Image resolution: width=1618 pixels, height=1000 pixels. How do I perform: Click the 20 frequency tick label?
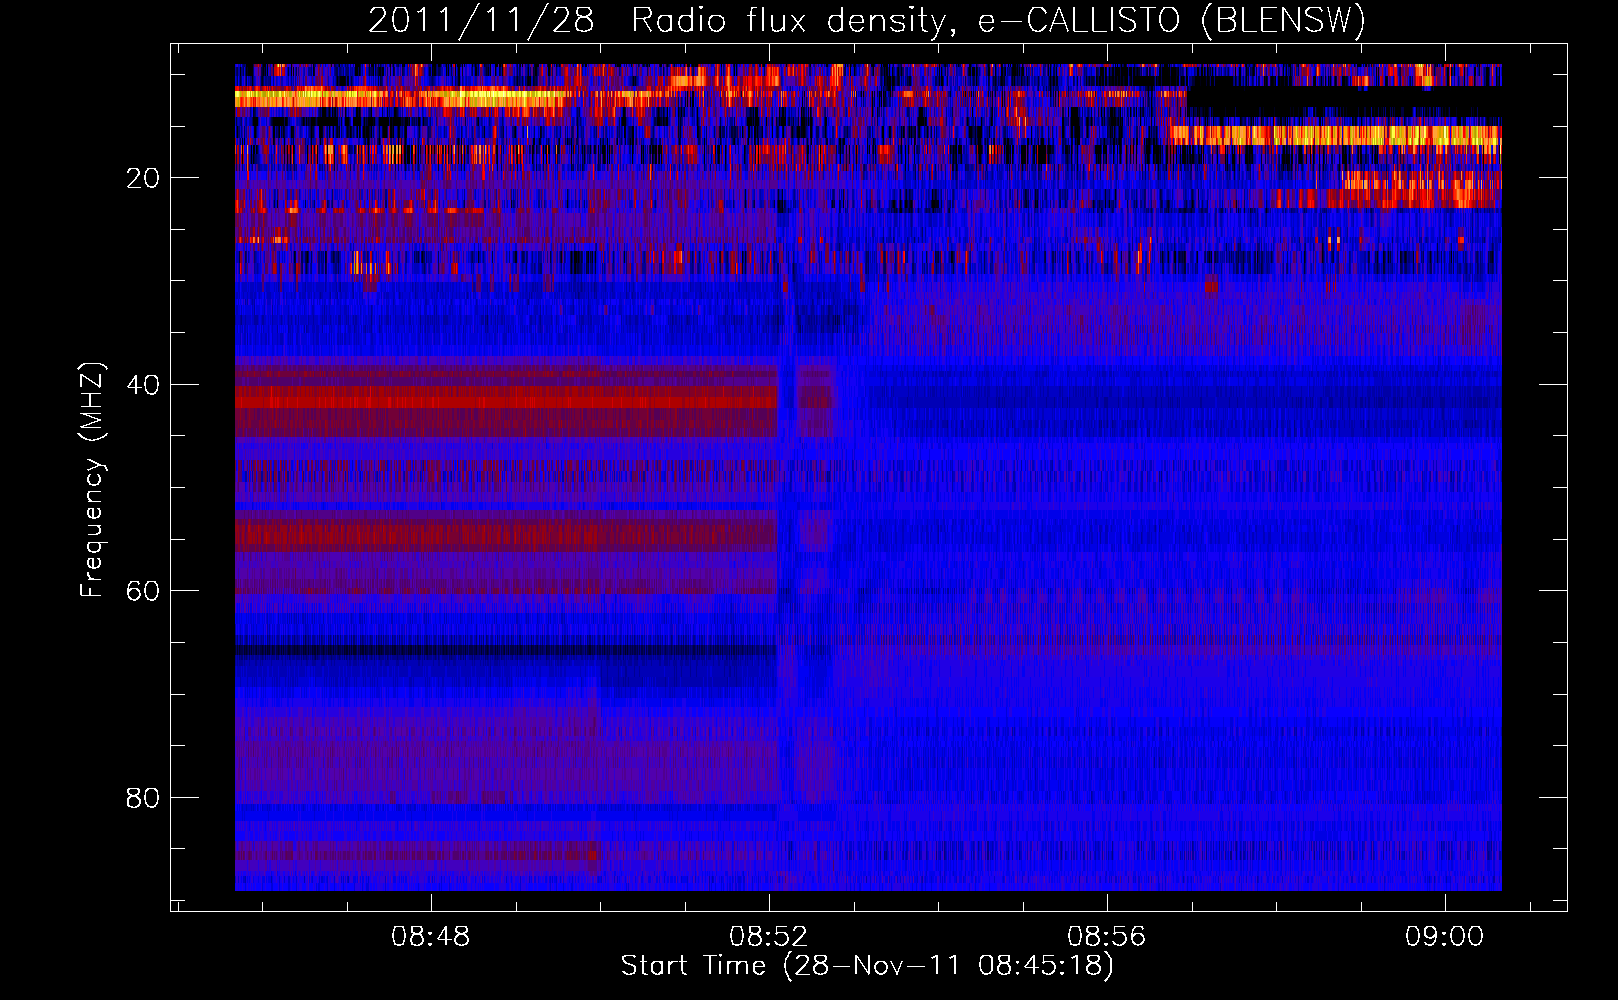coord(144,178)
